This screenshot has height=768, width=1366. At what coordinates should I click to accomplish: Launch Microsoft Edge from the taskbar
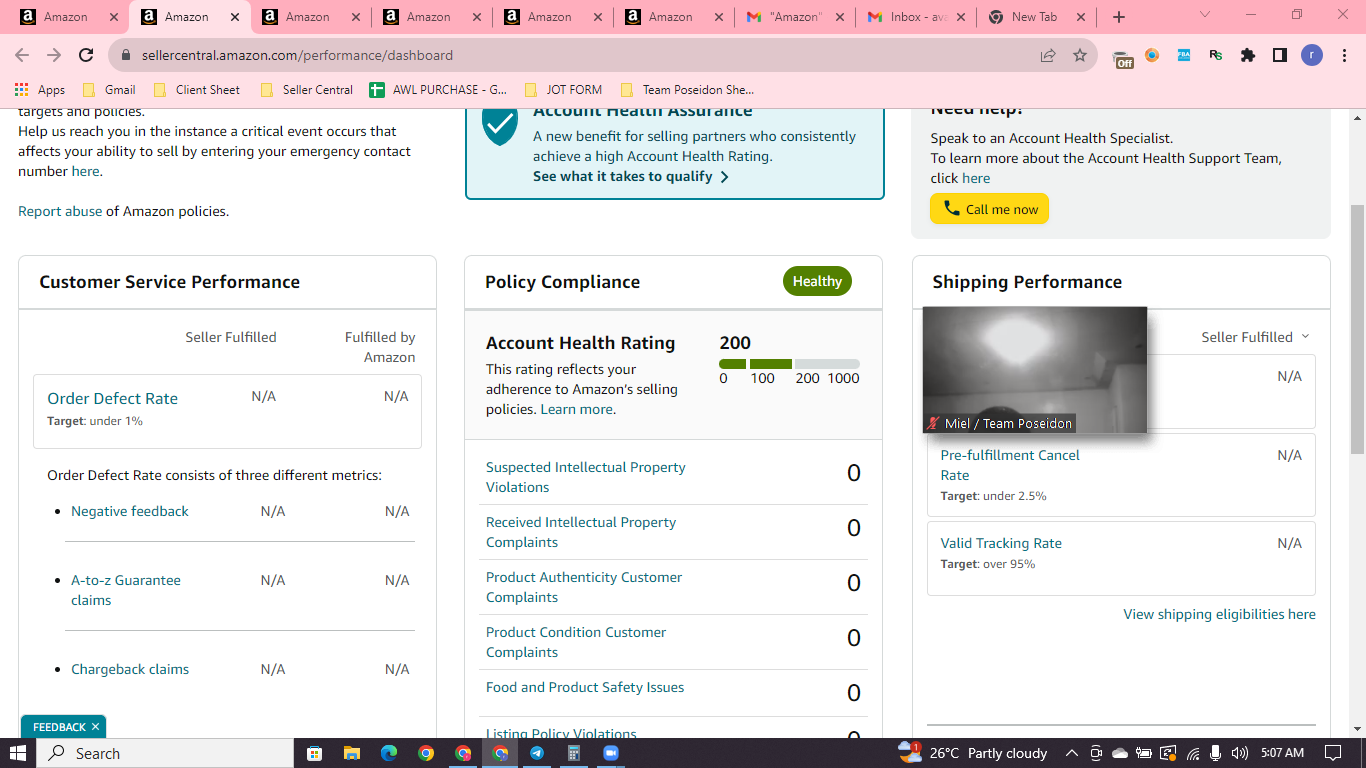point(389,753)
